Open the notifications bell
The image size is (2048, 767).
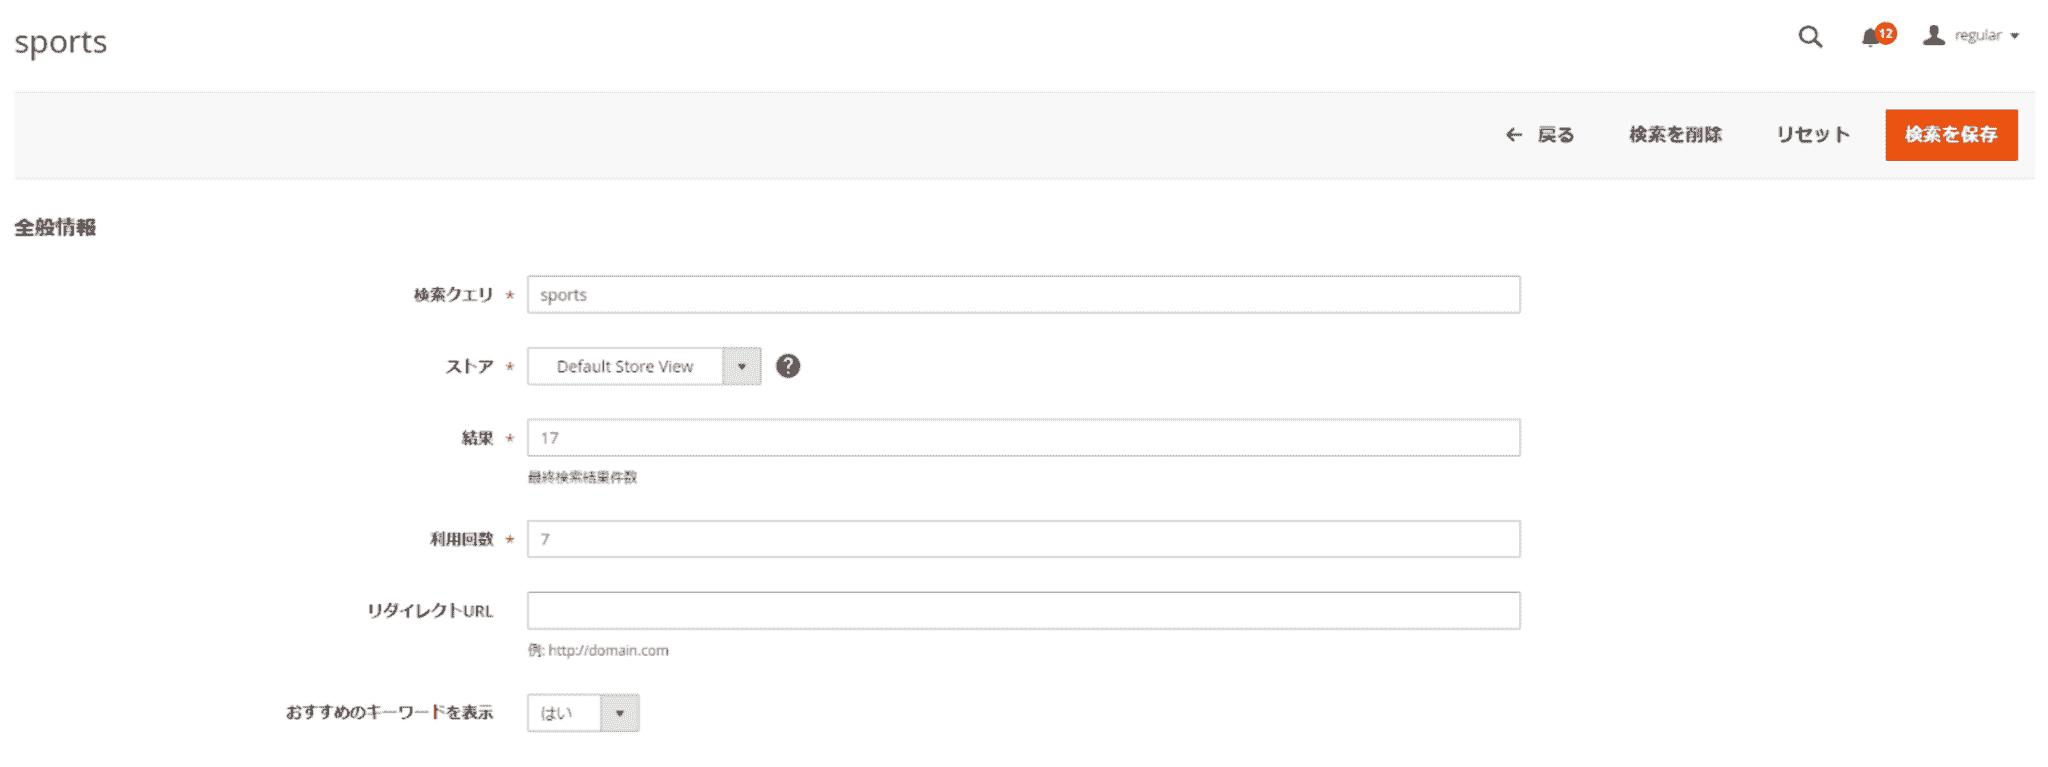[1871, 37]
